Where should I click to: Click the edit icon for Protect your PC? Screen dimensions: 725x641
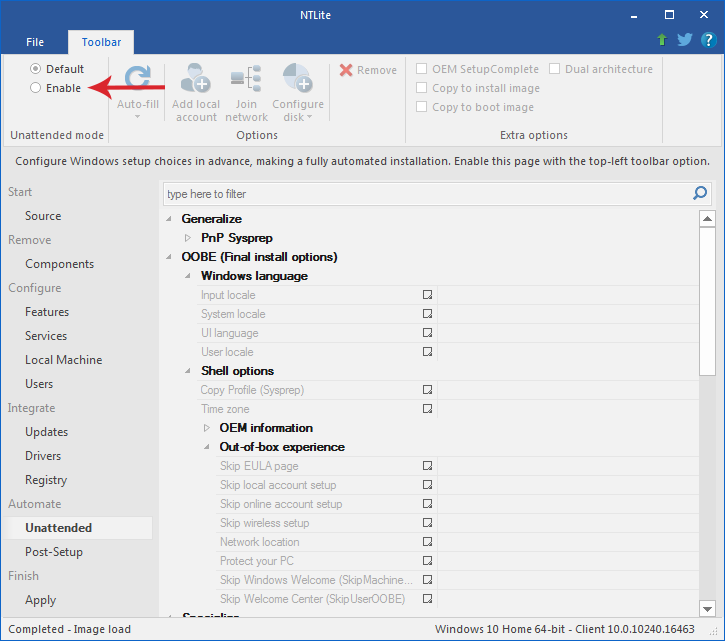pos(427,560)
